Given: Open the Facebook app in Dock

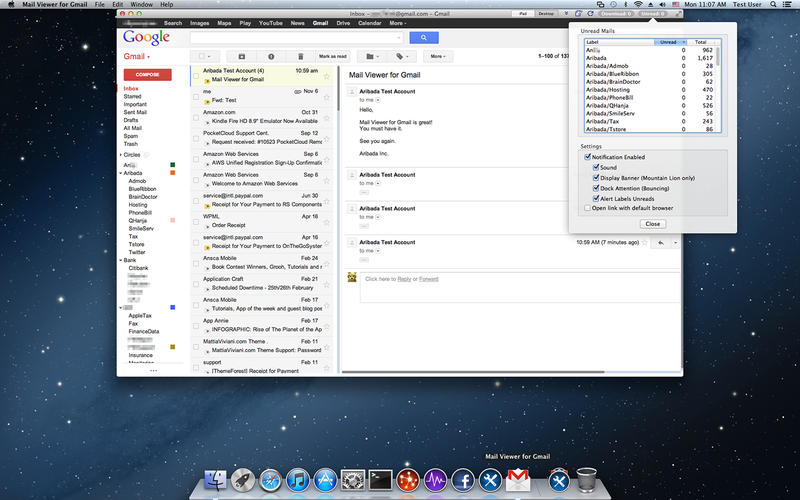Looking at the screenshot, I should click(463, 480).
